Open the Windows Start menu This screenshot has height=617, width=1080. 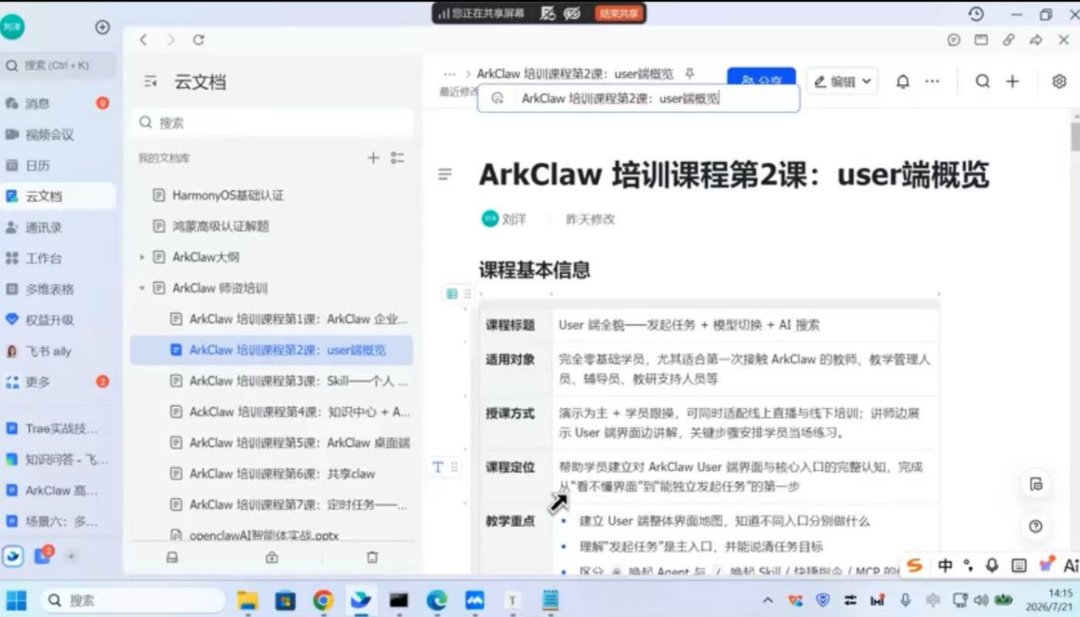[x=17, y=600]
